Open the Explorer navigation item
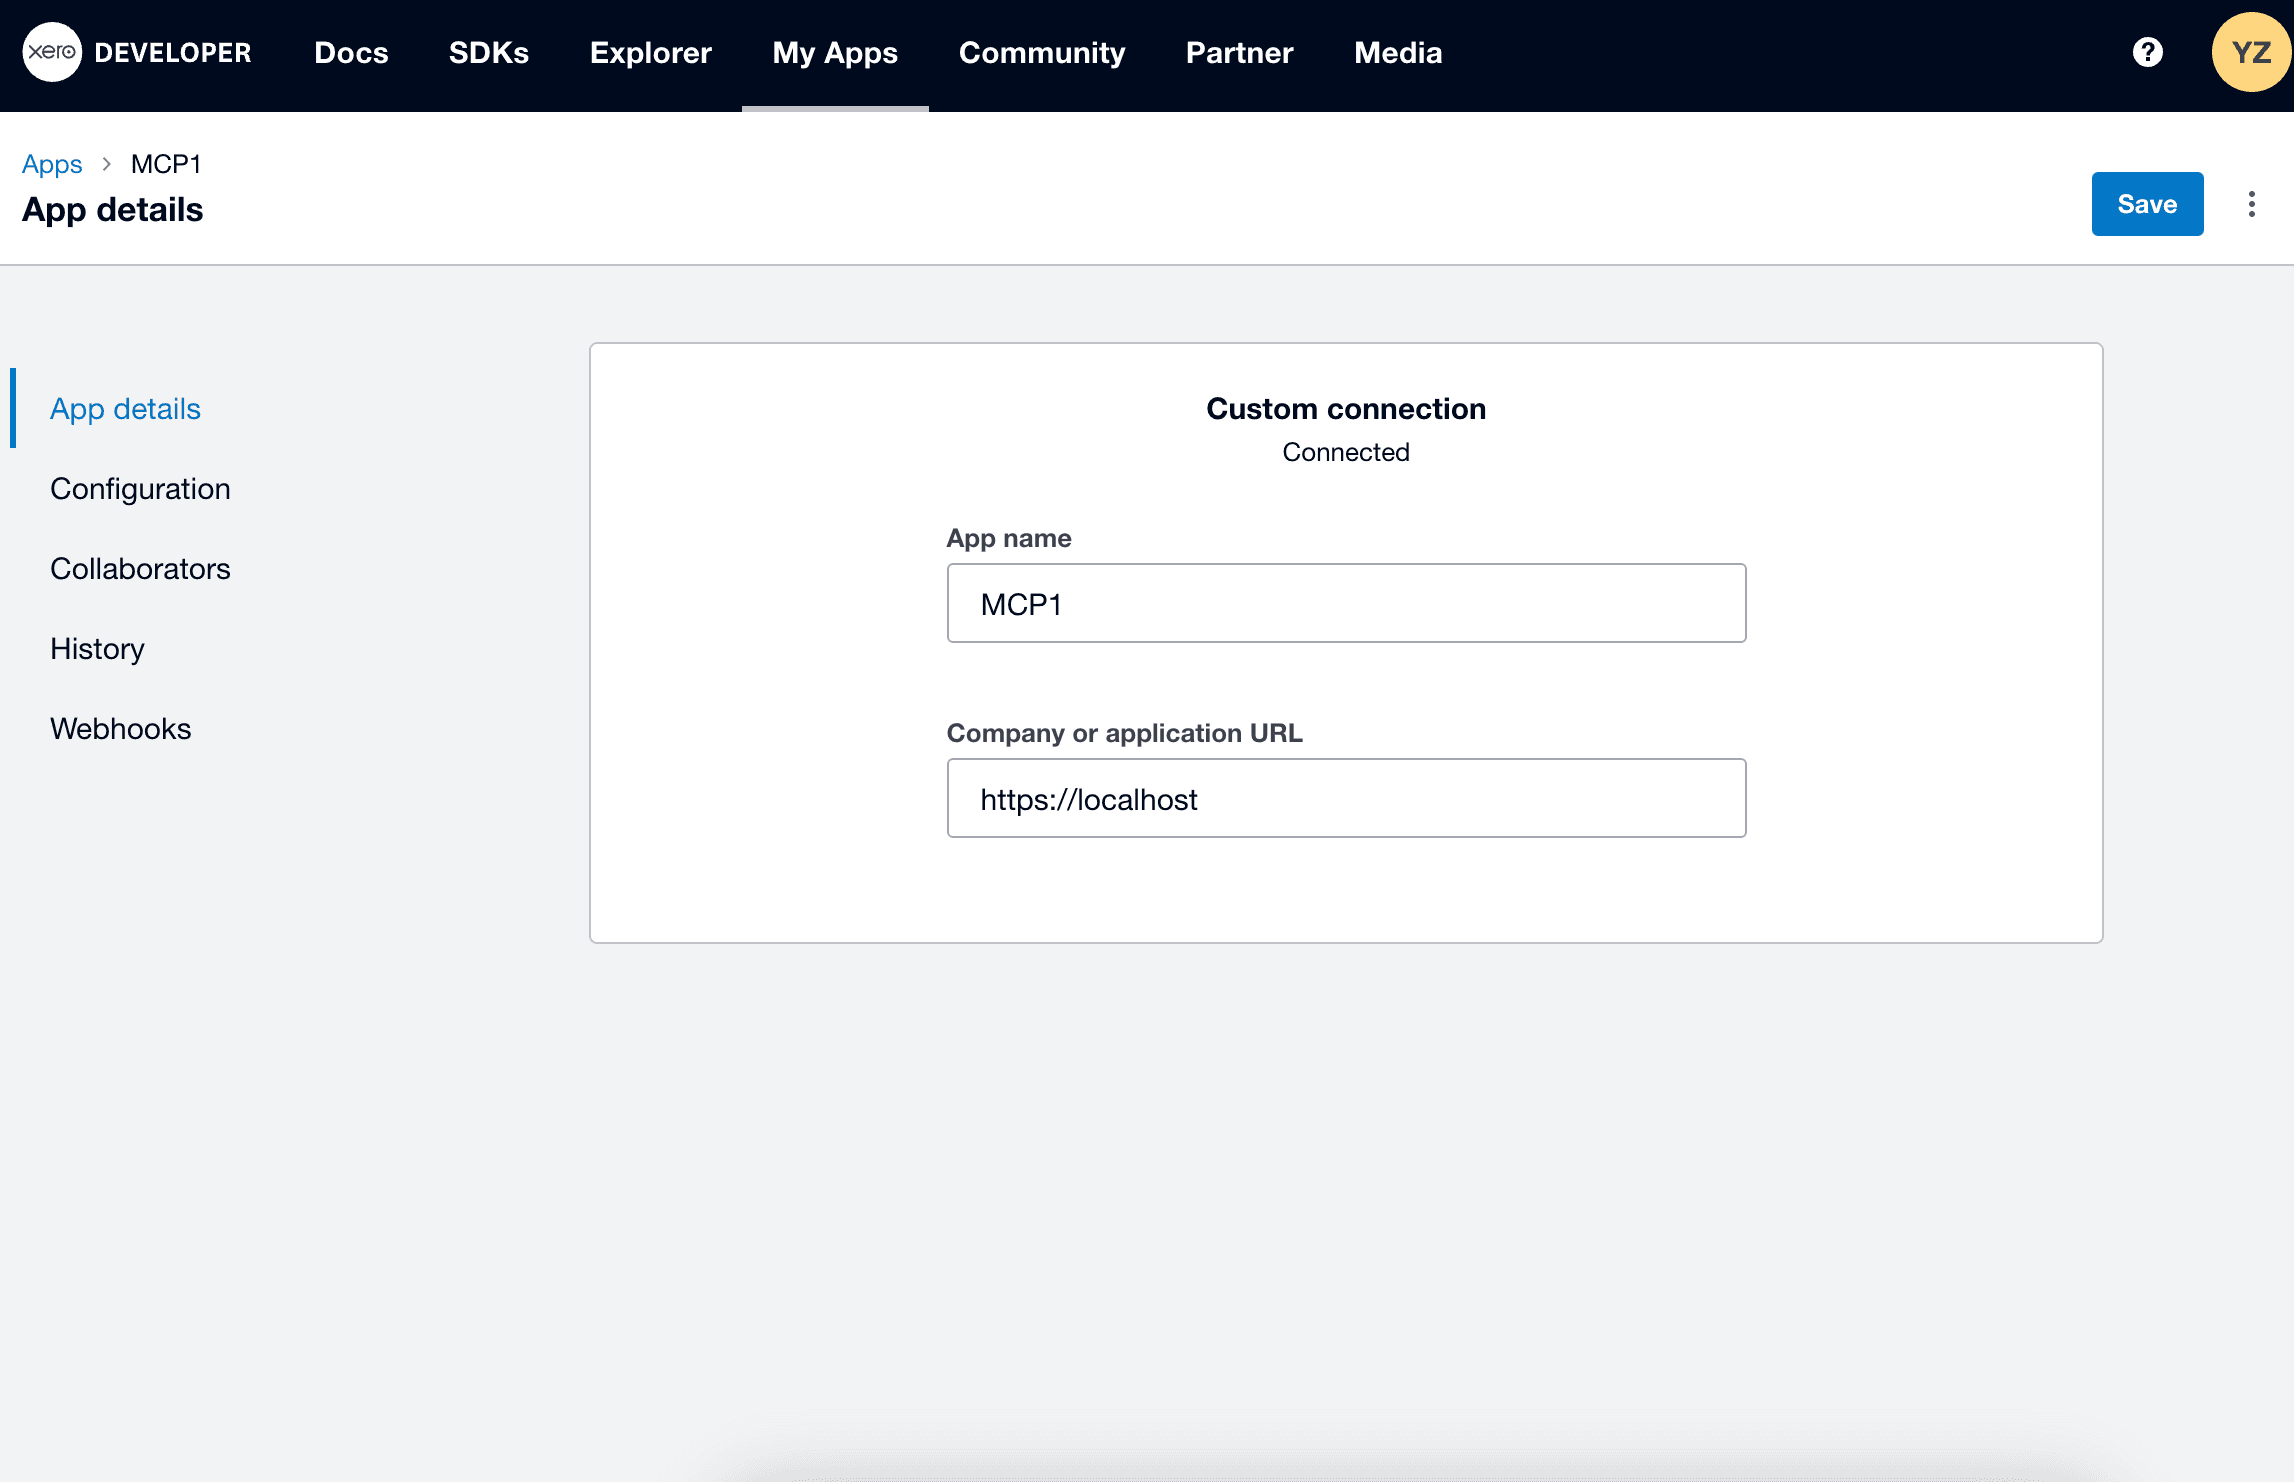The height and width of the screenshot is (1482, 2294). (650, 52)
